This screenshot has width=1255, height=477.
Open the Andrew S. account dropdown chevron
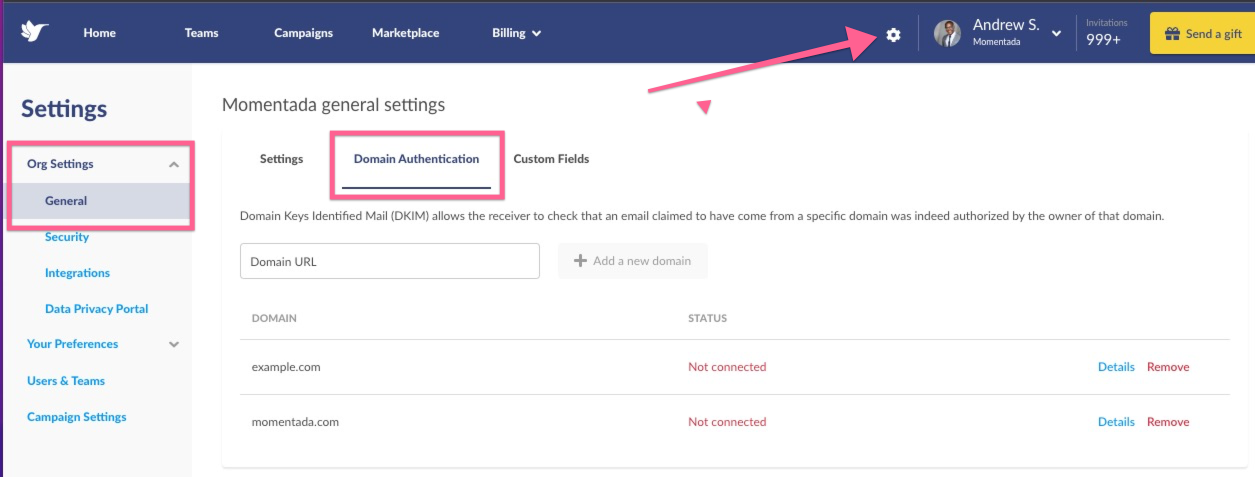[x=1056, y=34]
